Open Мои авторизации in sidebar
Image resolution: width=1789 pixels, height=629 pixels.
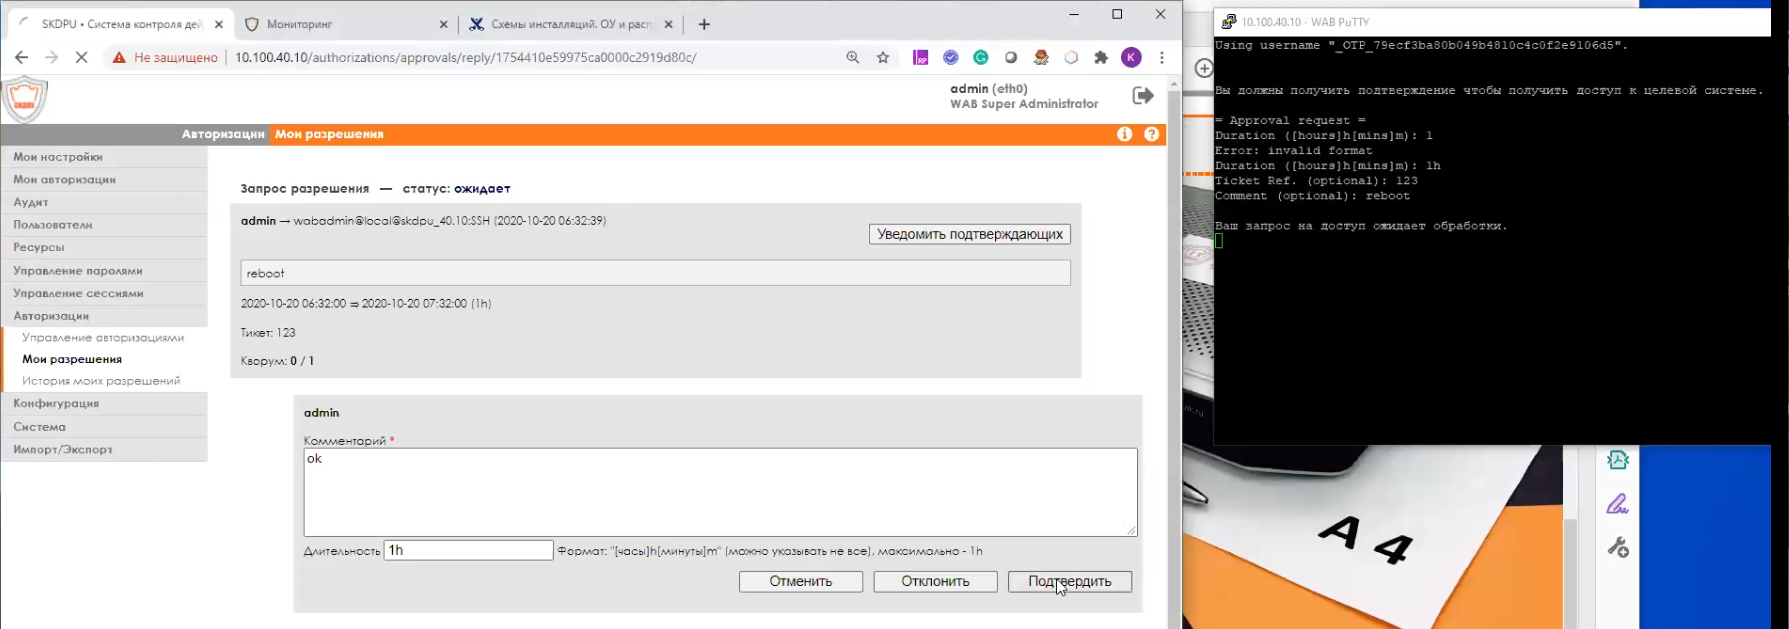104,180
